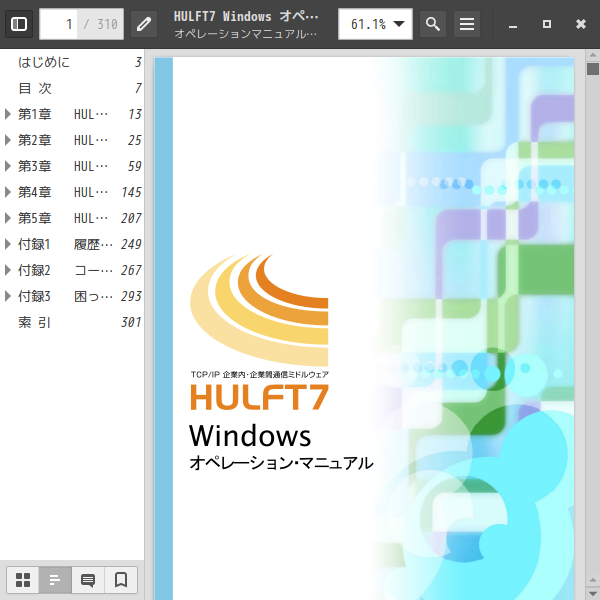Expand the 付録1 outline entry

[8, 244]
